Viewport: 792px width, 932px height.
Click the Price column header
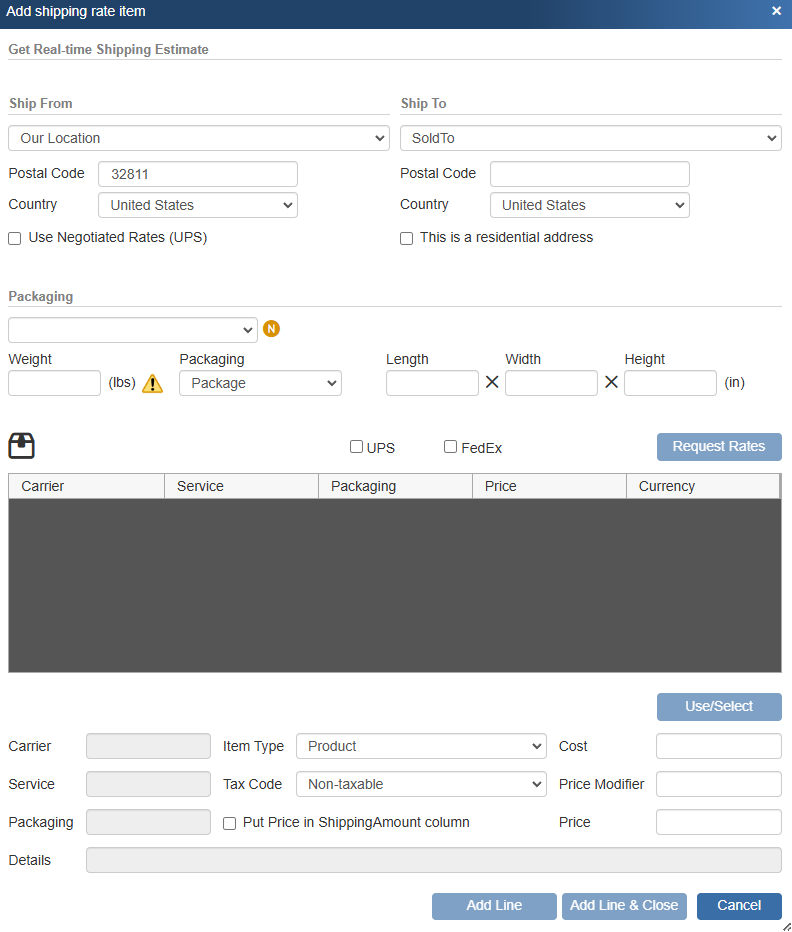(549, 486)
